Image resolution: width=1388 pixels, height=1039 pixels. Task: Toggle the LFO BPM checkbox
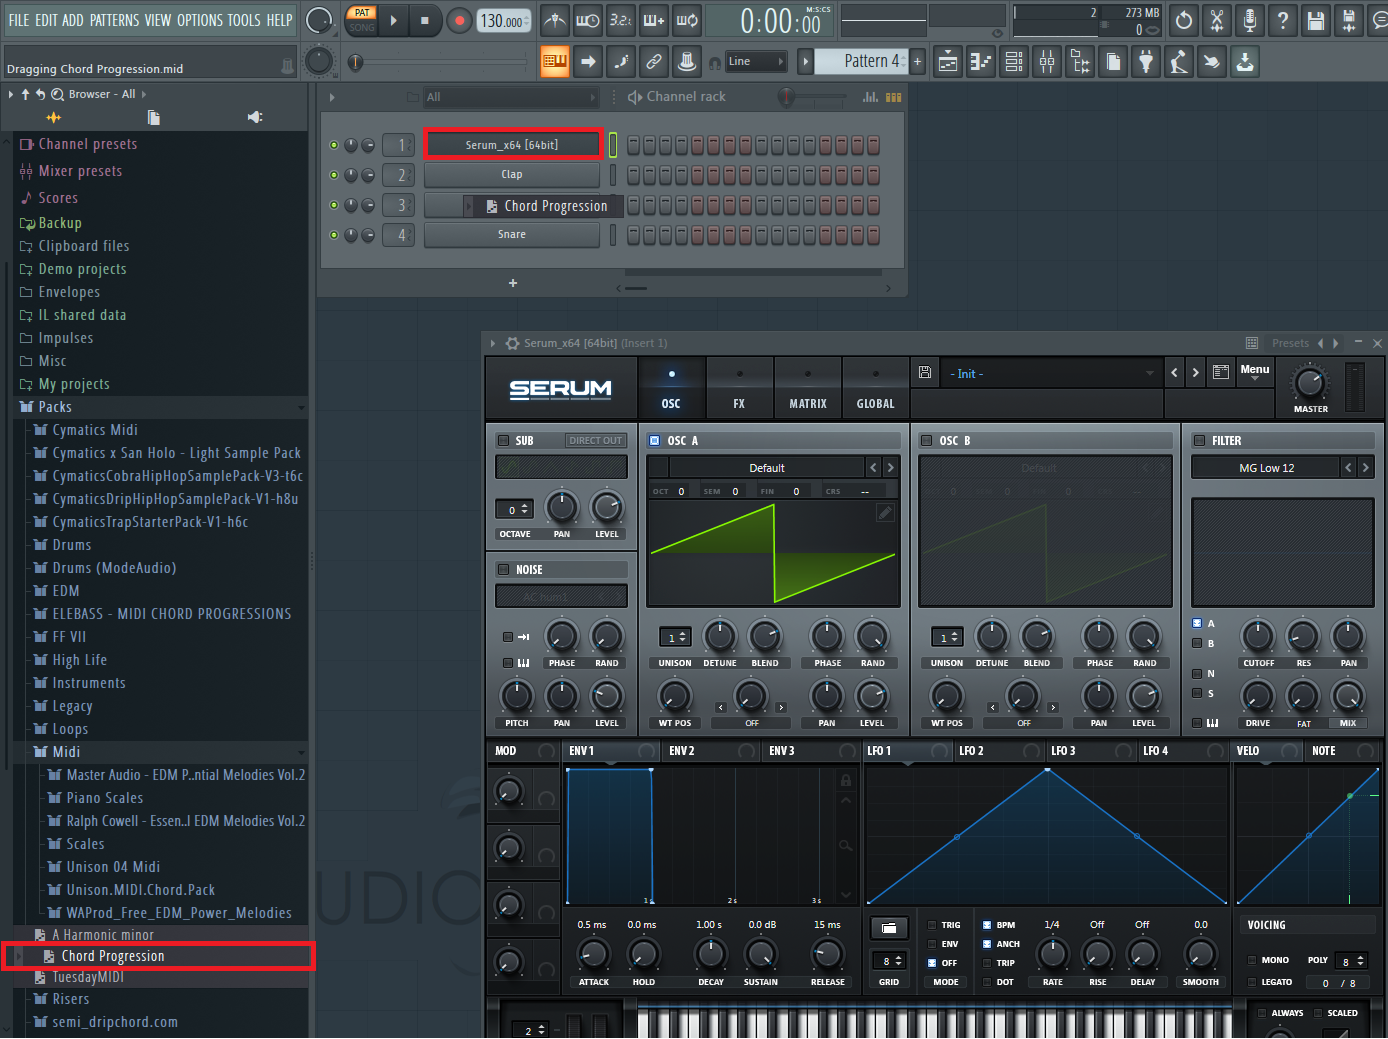pyautogui.click(x=987, y=925)
